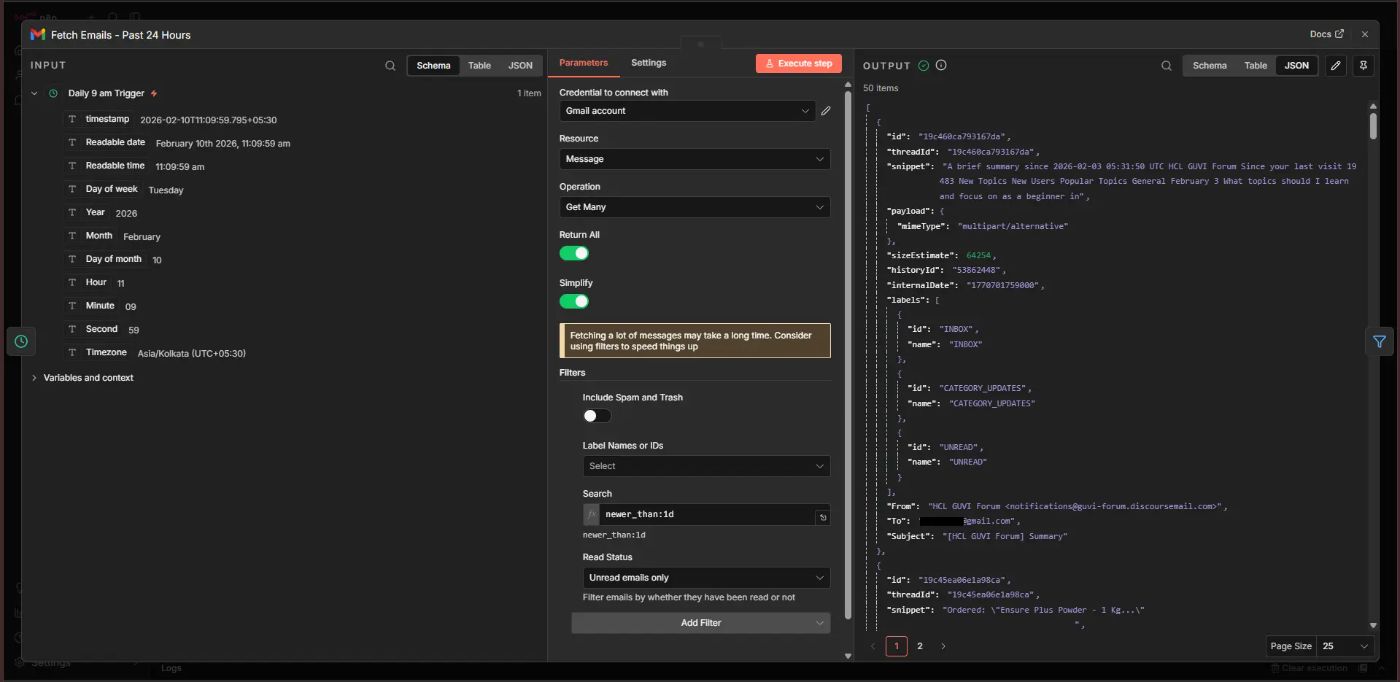Click the output panel search icon
1400x682 pixels.
[x=1166, y=66]
